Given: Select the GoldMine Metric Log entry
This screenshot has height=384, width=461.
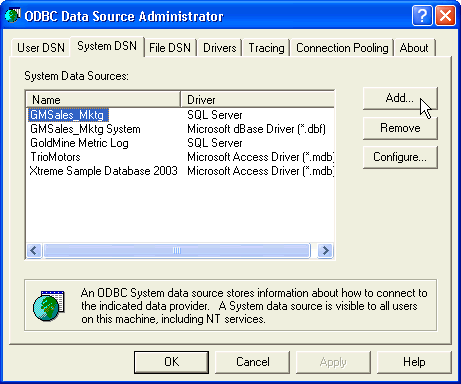Looking at the screenshot, I should coord(79,143).
